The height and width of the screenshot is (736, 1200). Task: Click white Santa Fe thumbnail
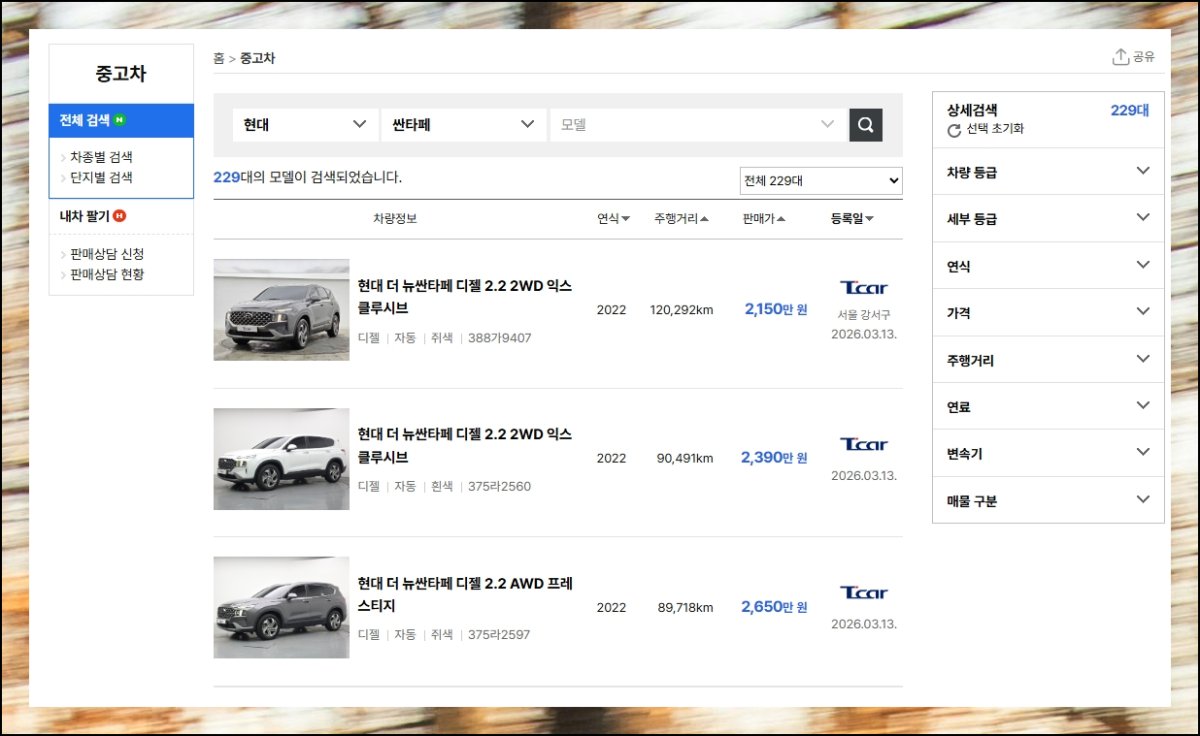point(281,459)
